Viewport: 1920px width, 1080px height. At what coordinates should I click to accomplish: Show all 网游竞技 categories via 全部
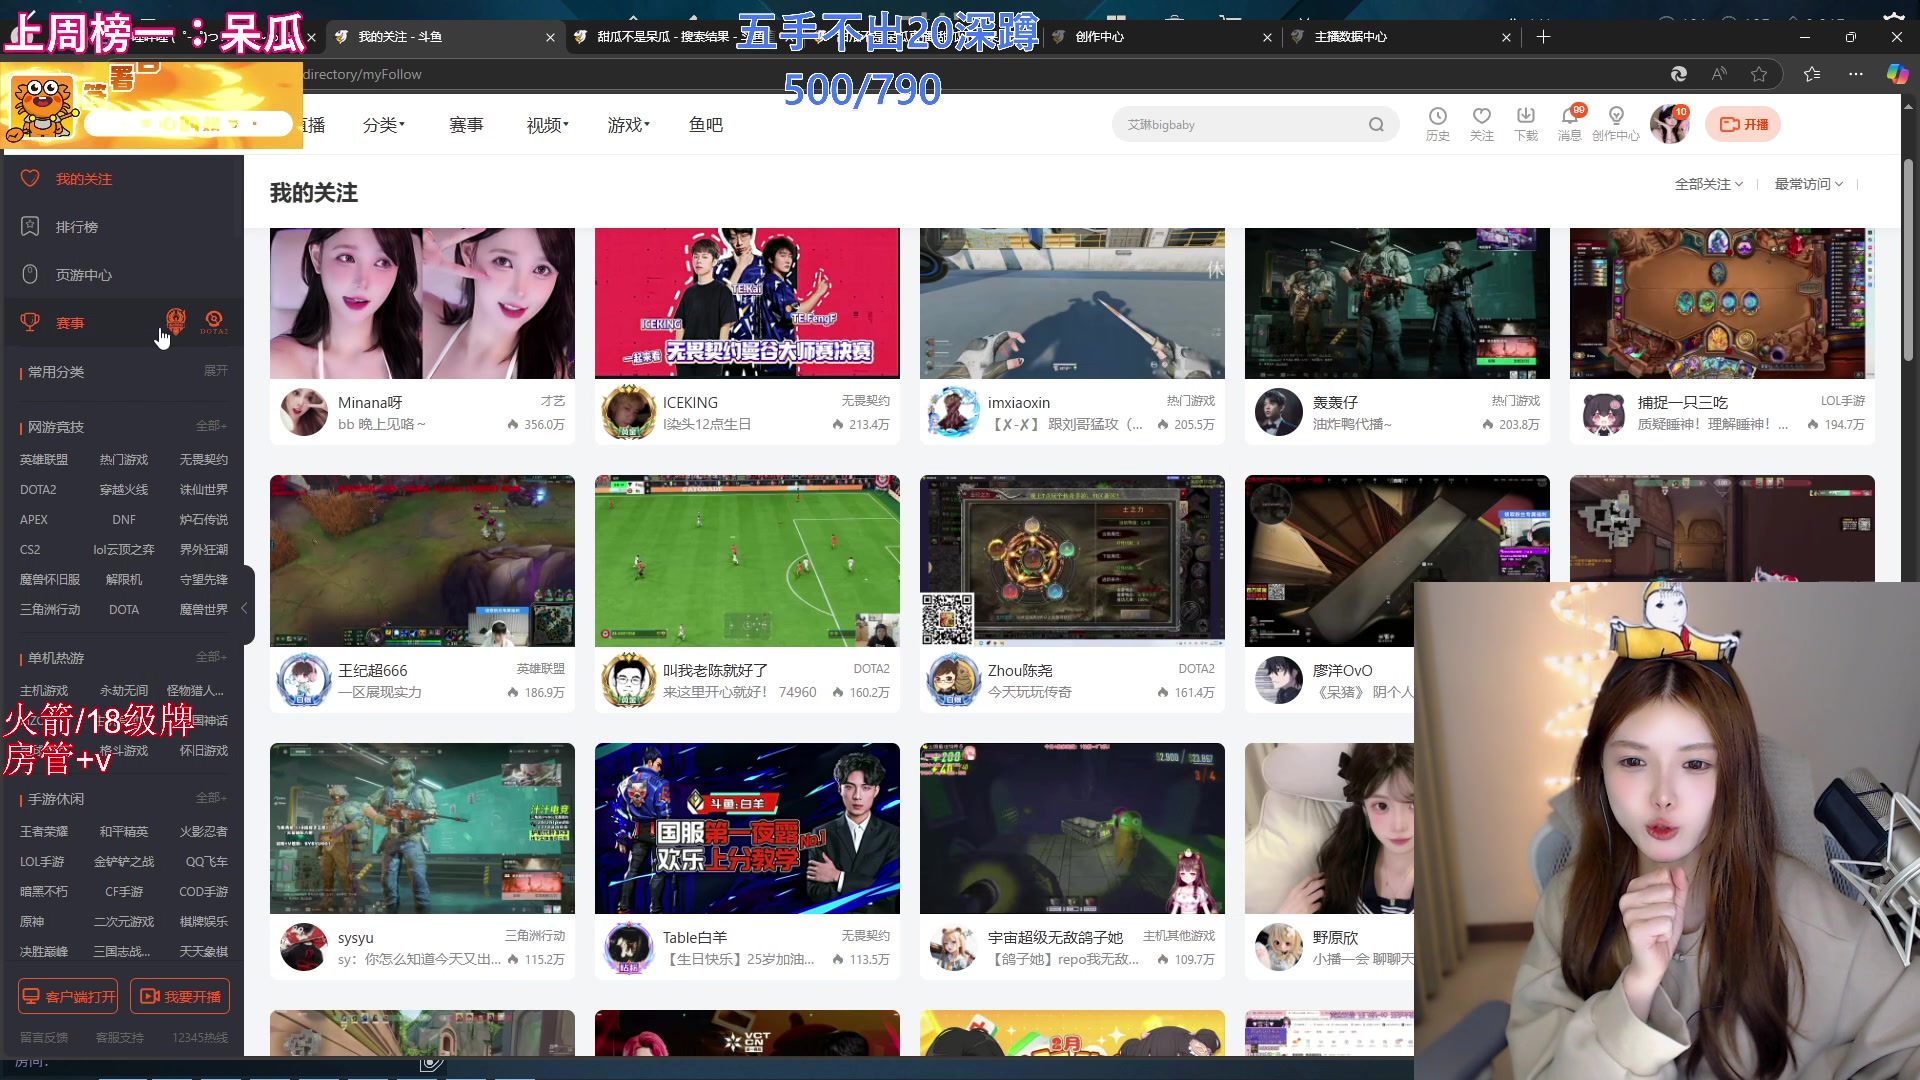(211, 426)
